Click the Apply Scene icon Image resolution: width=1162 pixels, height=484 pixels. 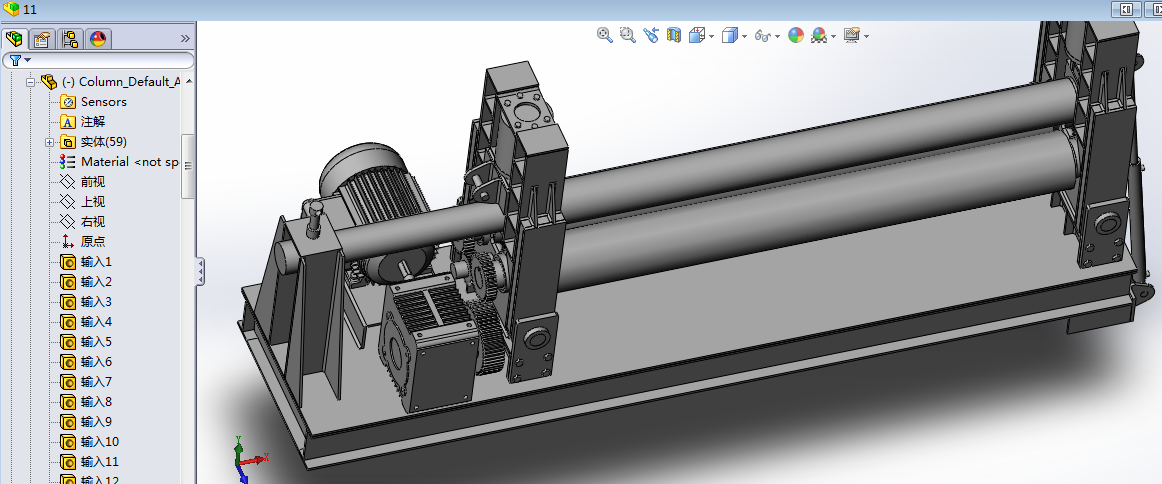[x=819, y=35]
